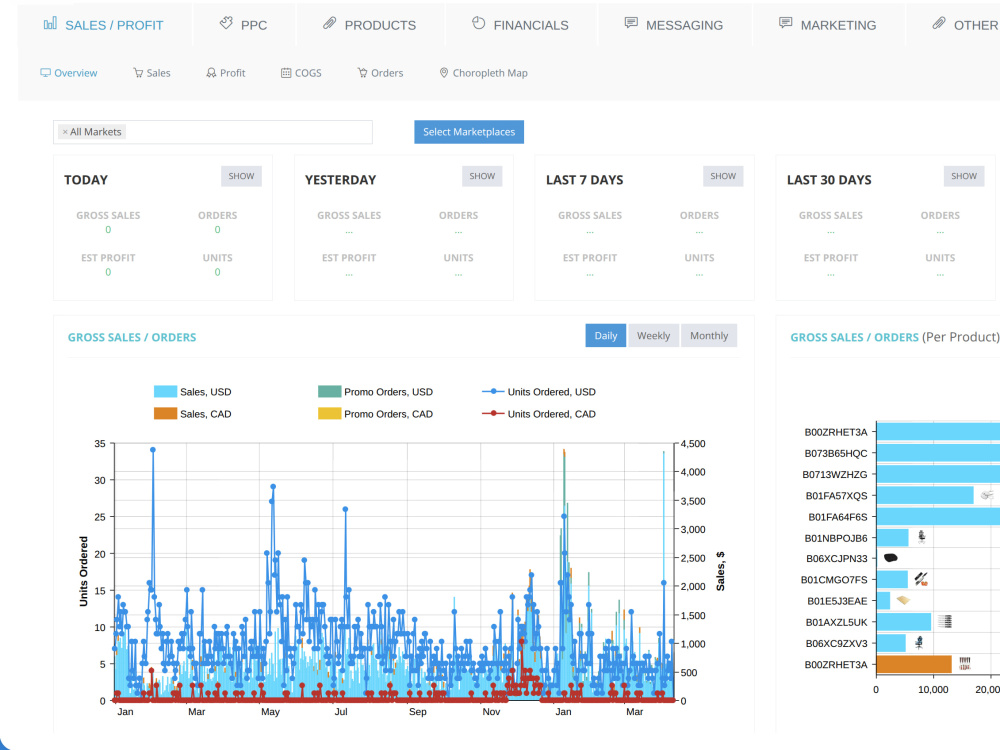The height and width of the screenshot is (750, 1000).
Task: Toggle Units Ordered, CAD legend marker
Action: pos(493,413)
